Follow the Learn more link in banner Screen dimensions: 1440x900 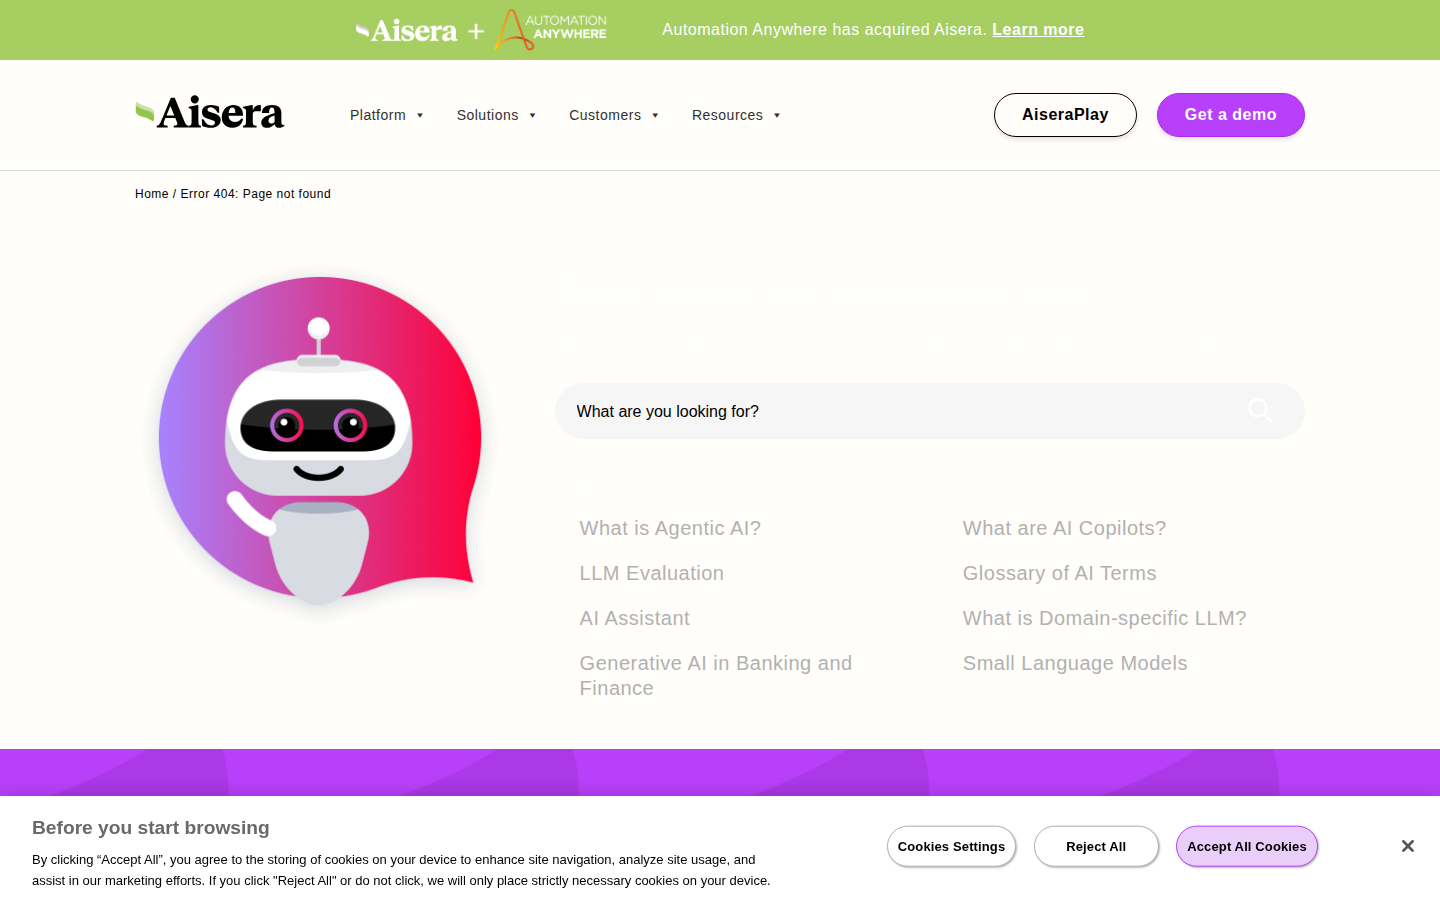point(1037,30)
